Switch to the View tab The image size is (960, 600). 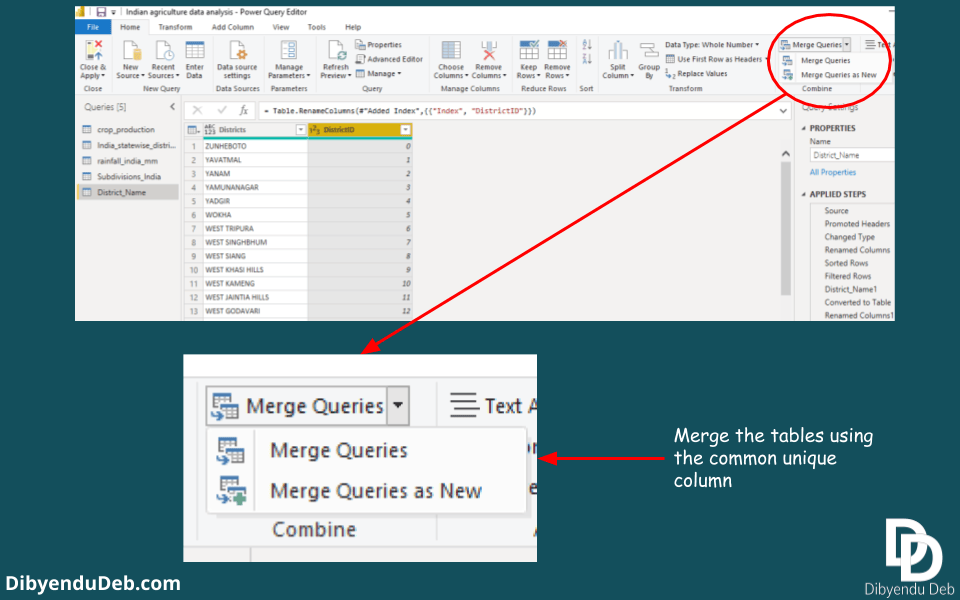(x=281, y=27)
